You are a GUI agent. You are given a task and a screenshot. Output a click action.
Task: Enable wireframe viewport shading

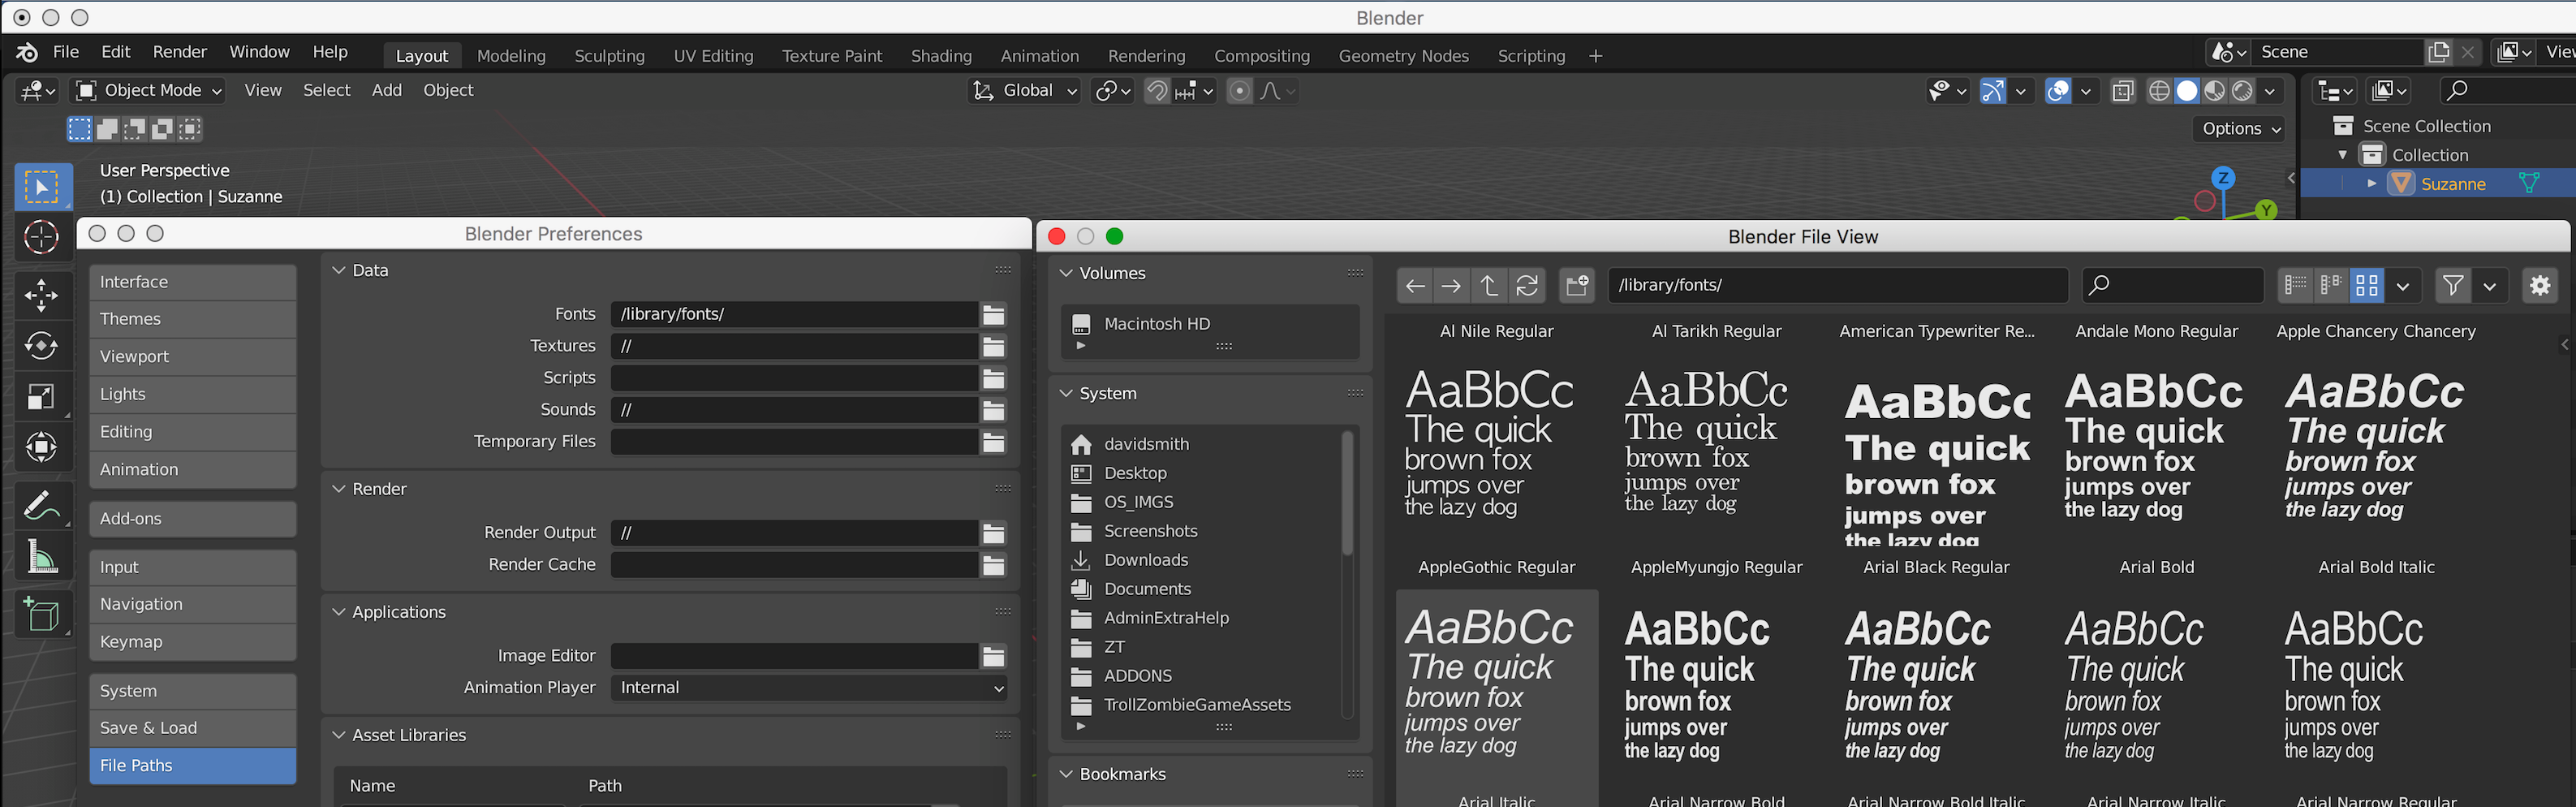[x=2159, y=91]
